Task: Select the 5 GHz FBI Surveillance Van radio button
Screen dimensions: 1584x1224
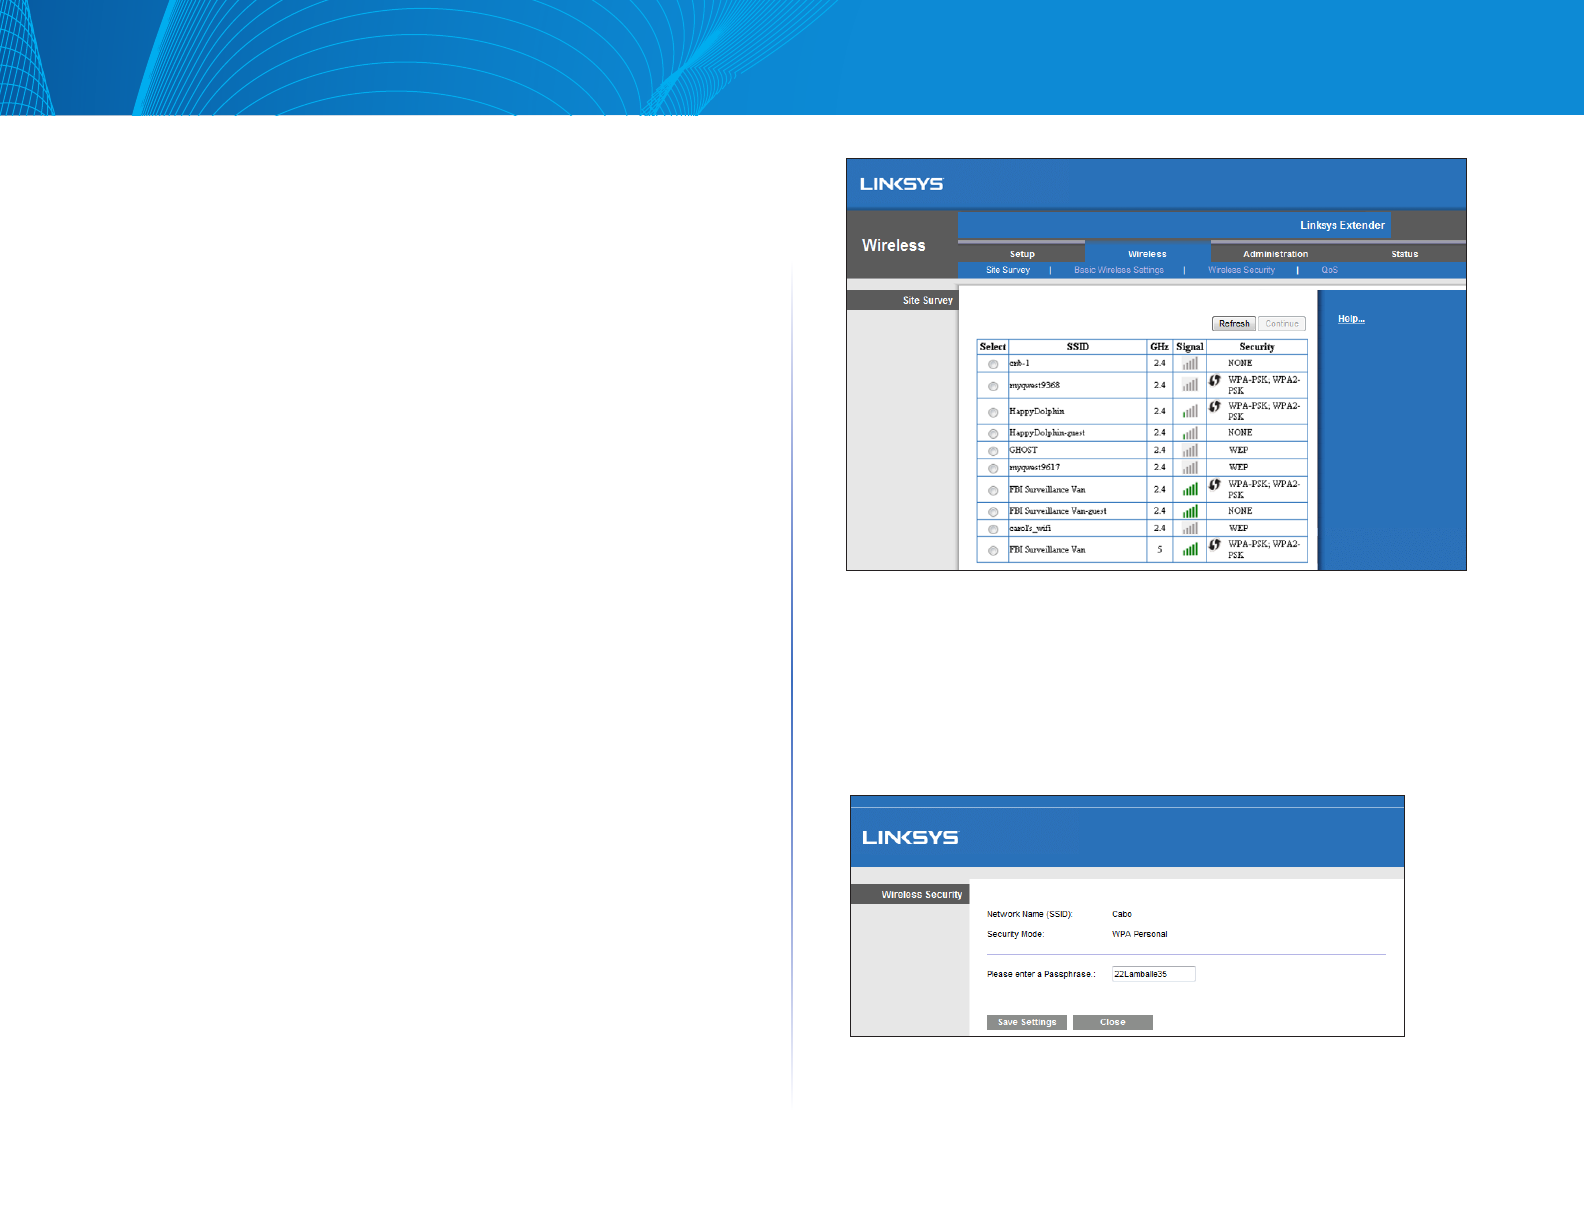Action: (993, 550)
